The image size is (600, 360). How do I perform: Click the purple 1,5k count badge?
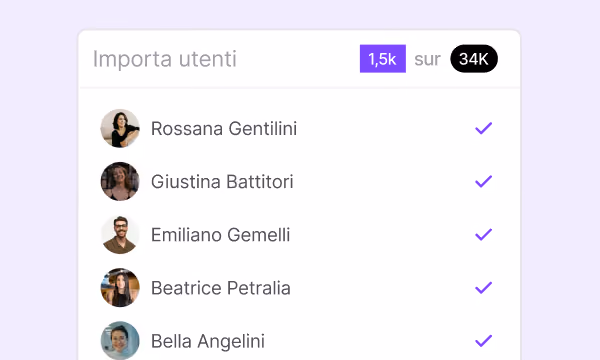(x=383, y=59)
